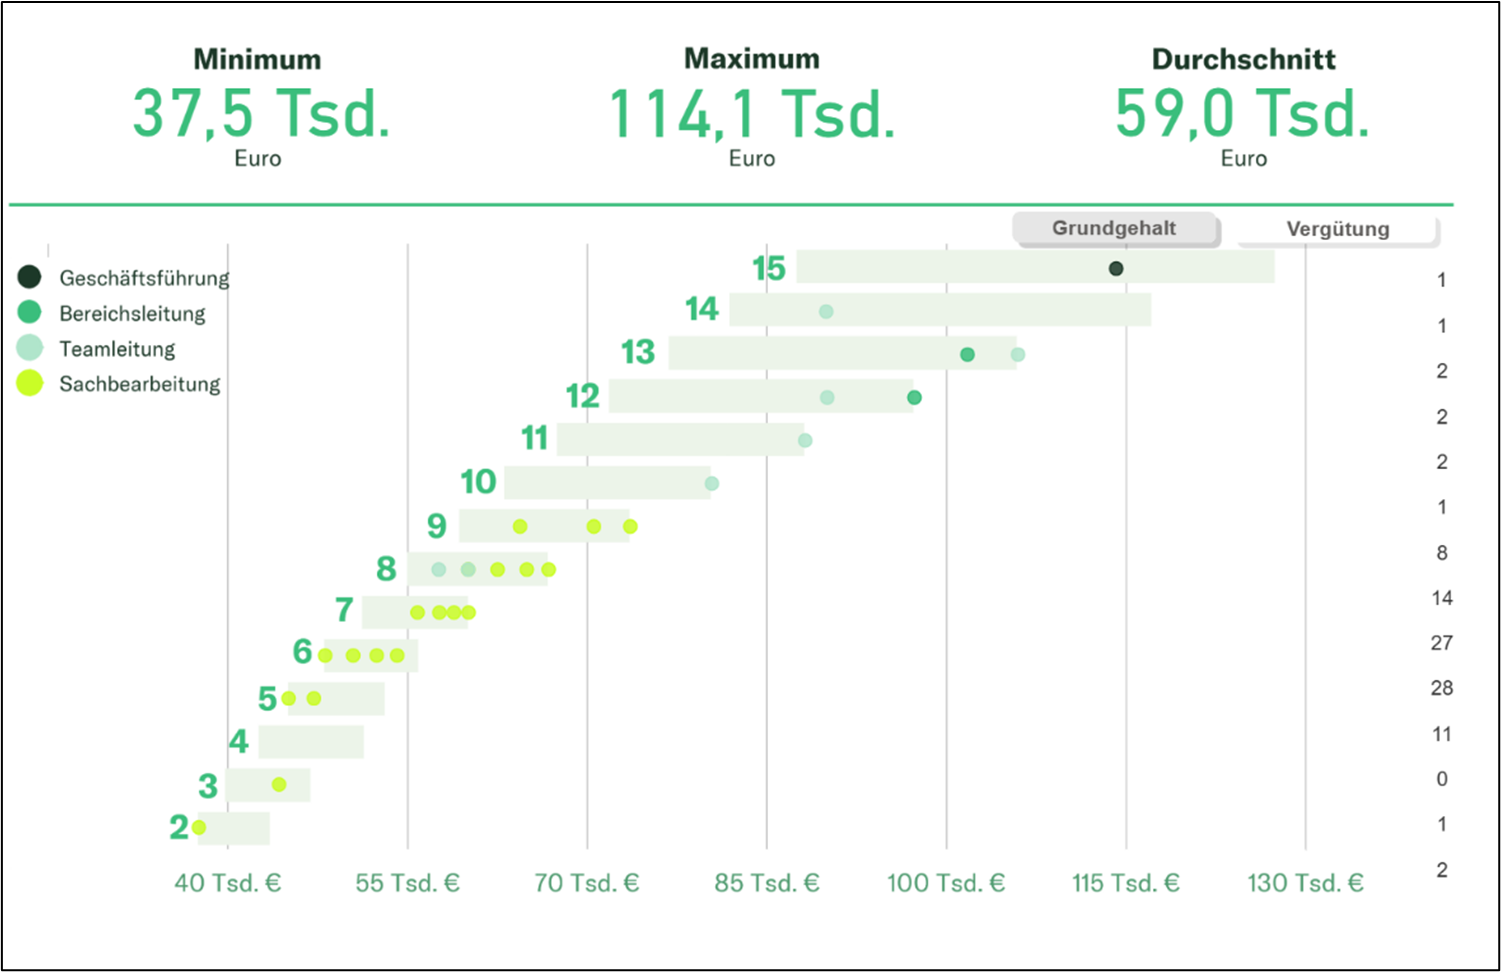Click the Geschäftsführung legend dot
1501x972 pixels.
point(30,277)
